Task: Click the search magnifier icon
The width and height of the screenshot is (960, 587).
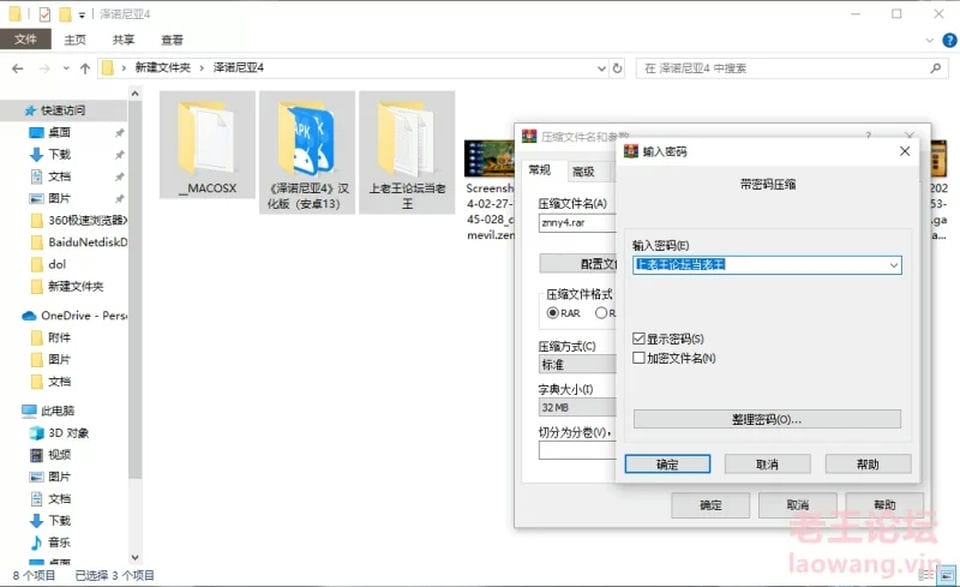Action: tap(935, 68)
